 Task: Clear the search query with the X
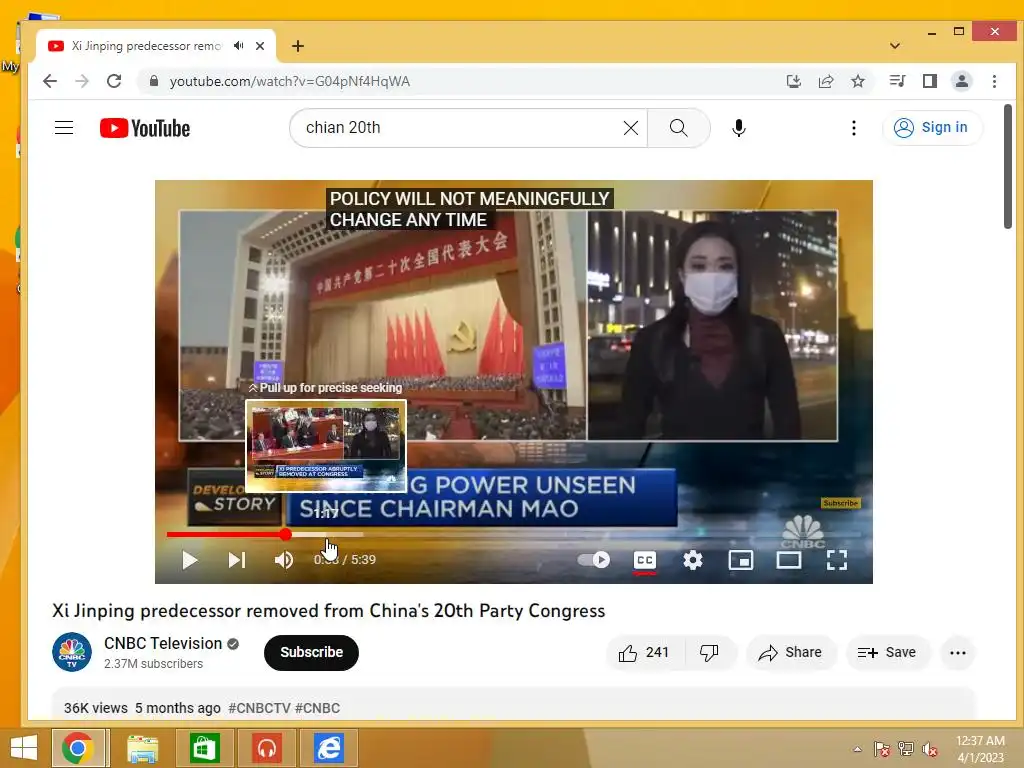pos(631,128)
